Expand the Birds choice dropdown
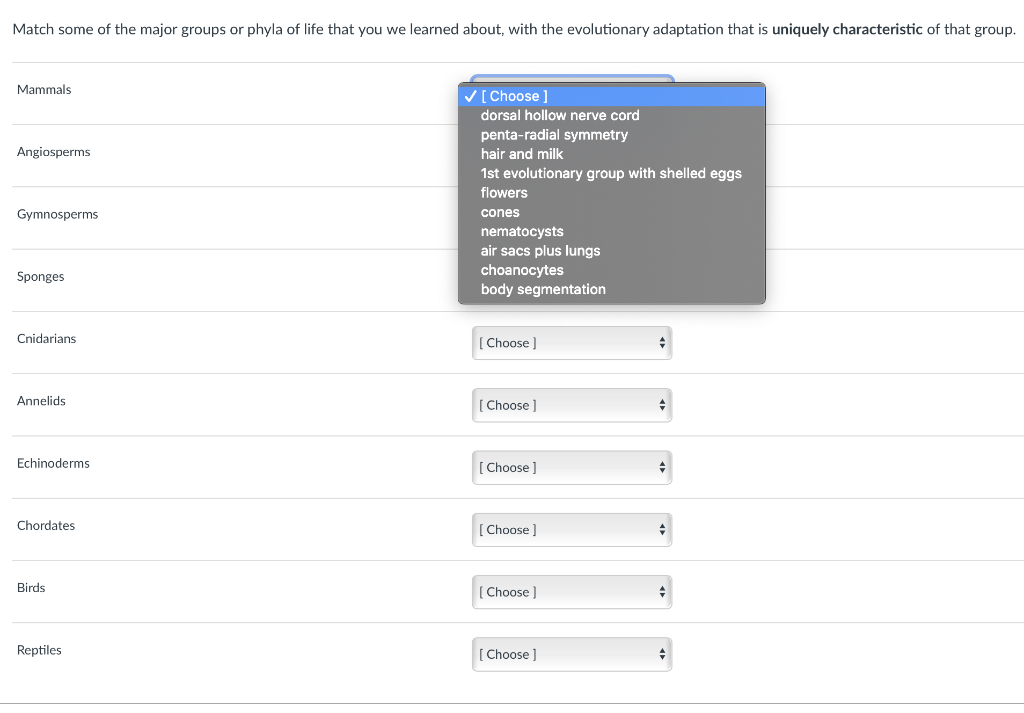This screenshot has width=1024, height=713. (x=571, y=592)
